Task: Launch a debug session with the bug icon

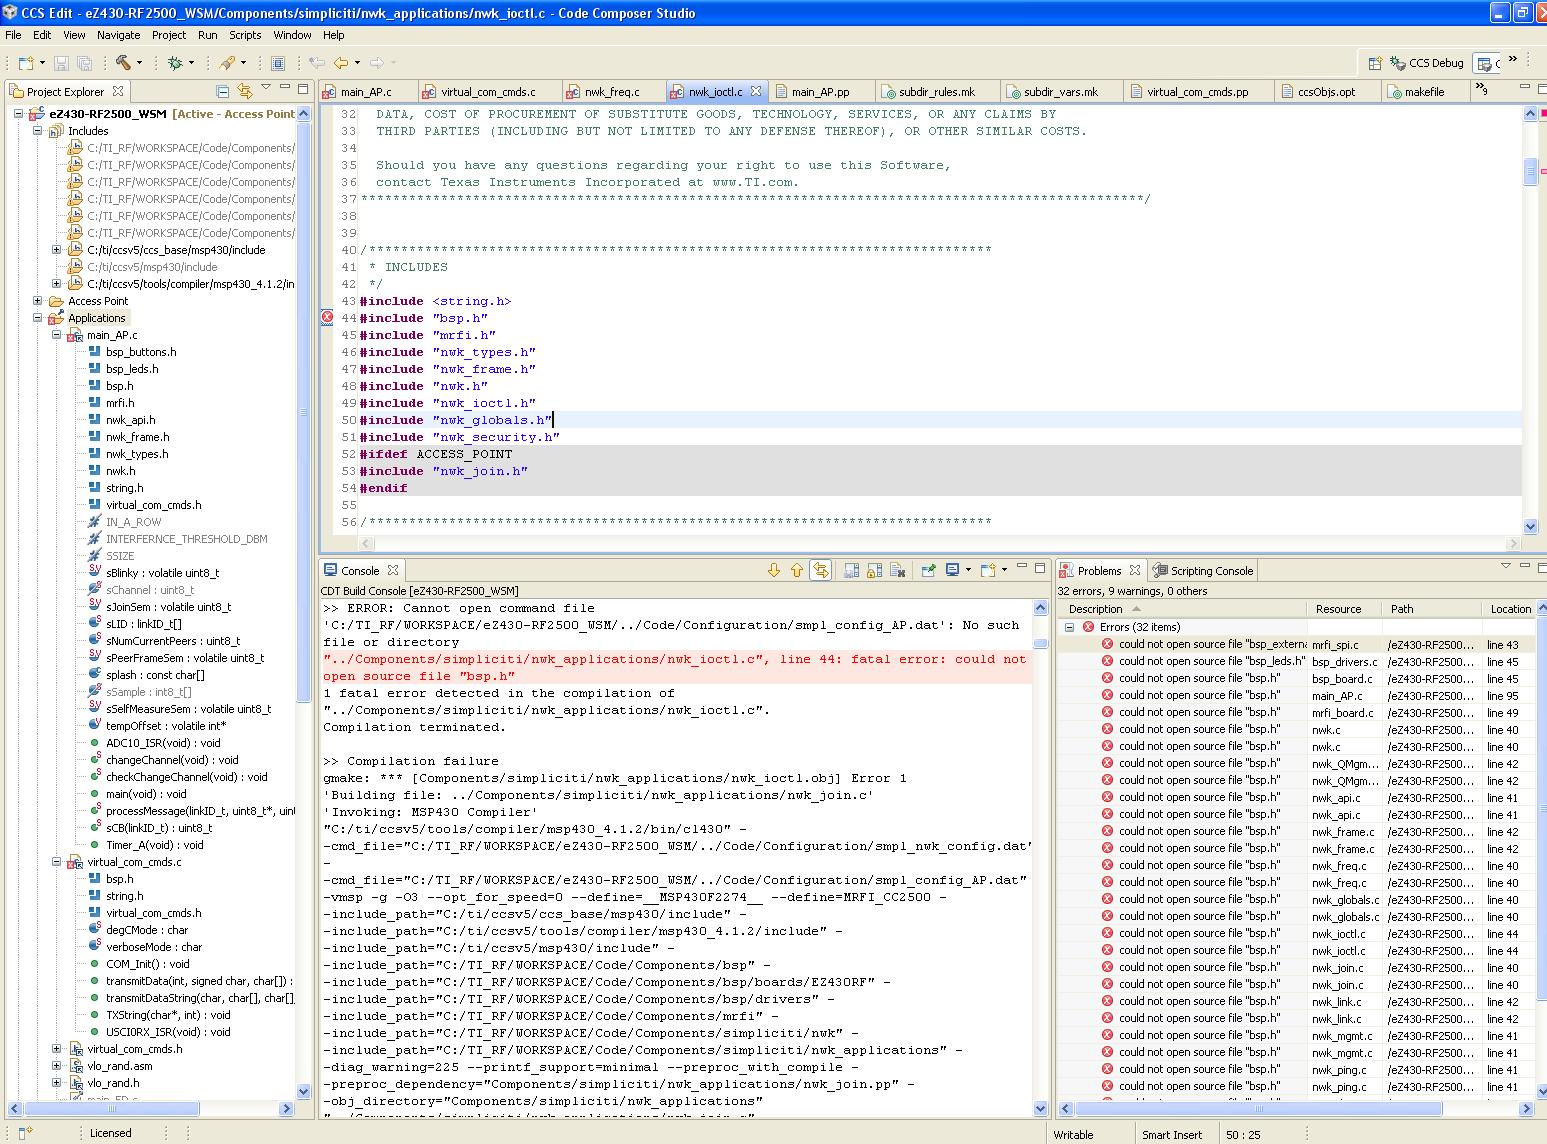Action: [175, 62]
